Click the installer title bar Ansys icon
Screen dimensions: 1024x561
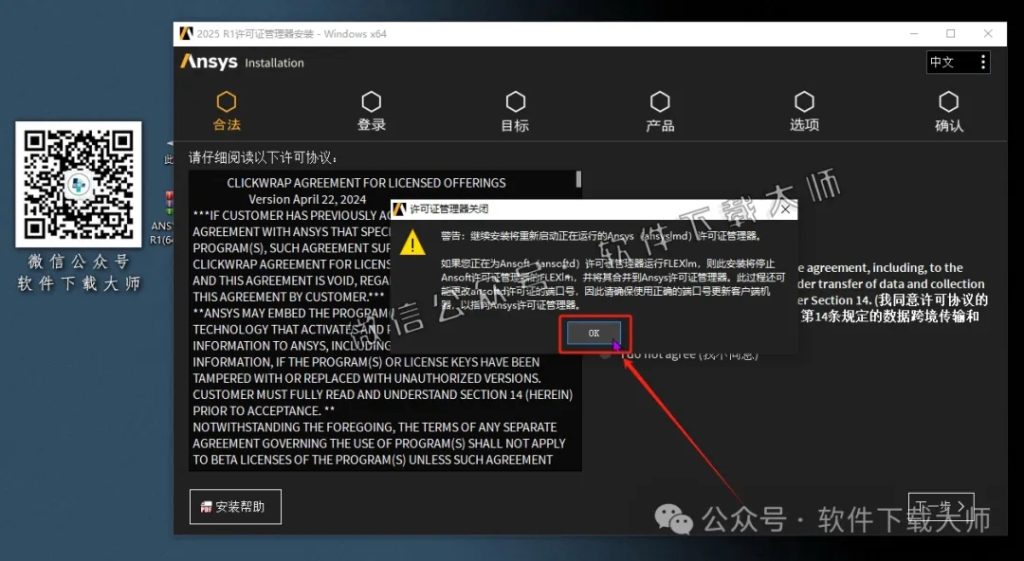186,33
